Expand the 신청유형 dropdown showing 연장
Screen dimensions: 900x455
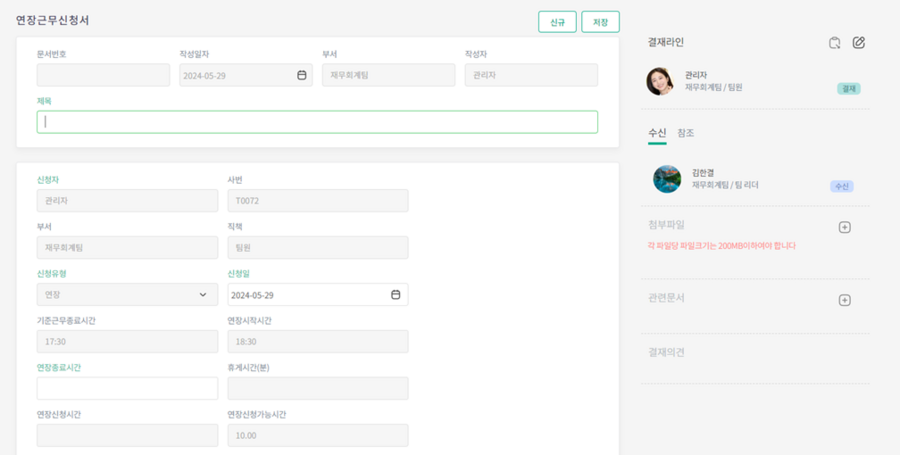click(x=127, y=295)
